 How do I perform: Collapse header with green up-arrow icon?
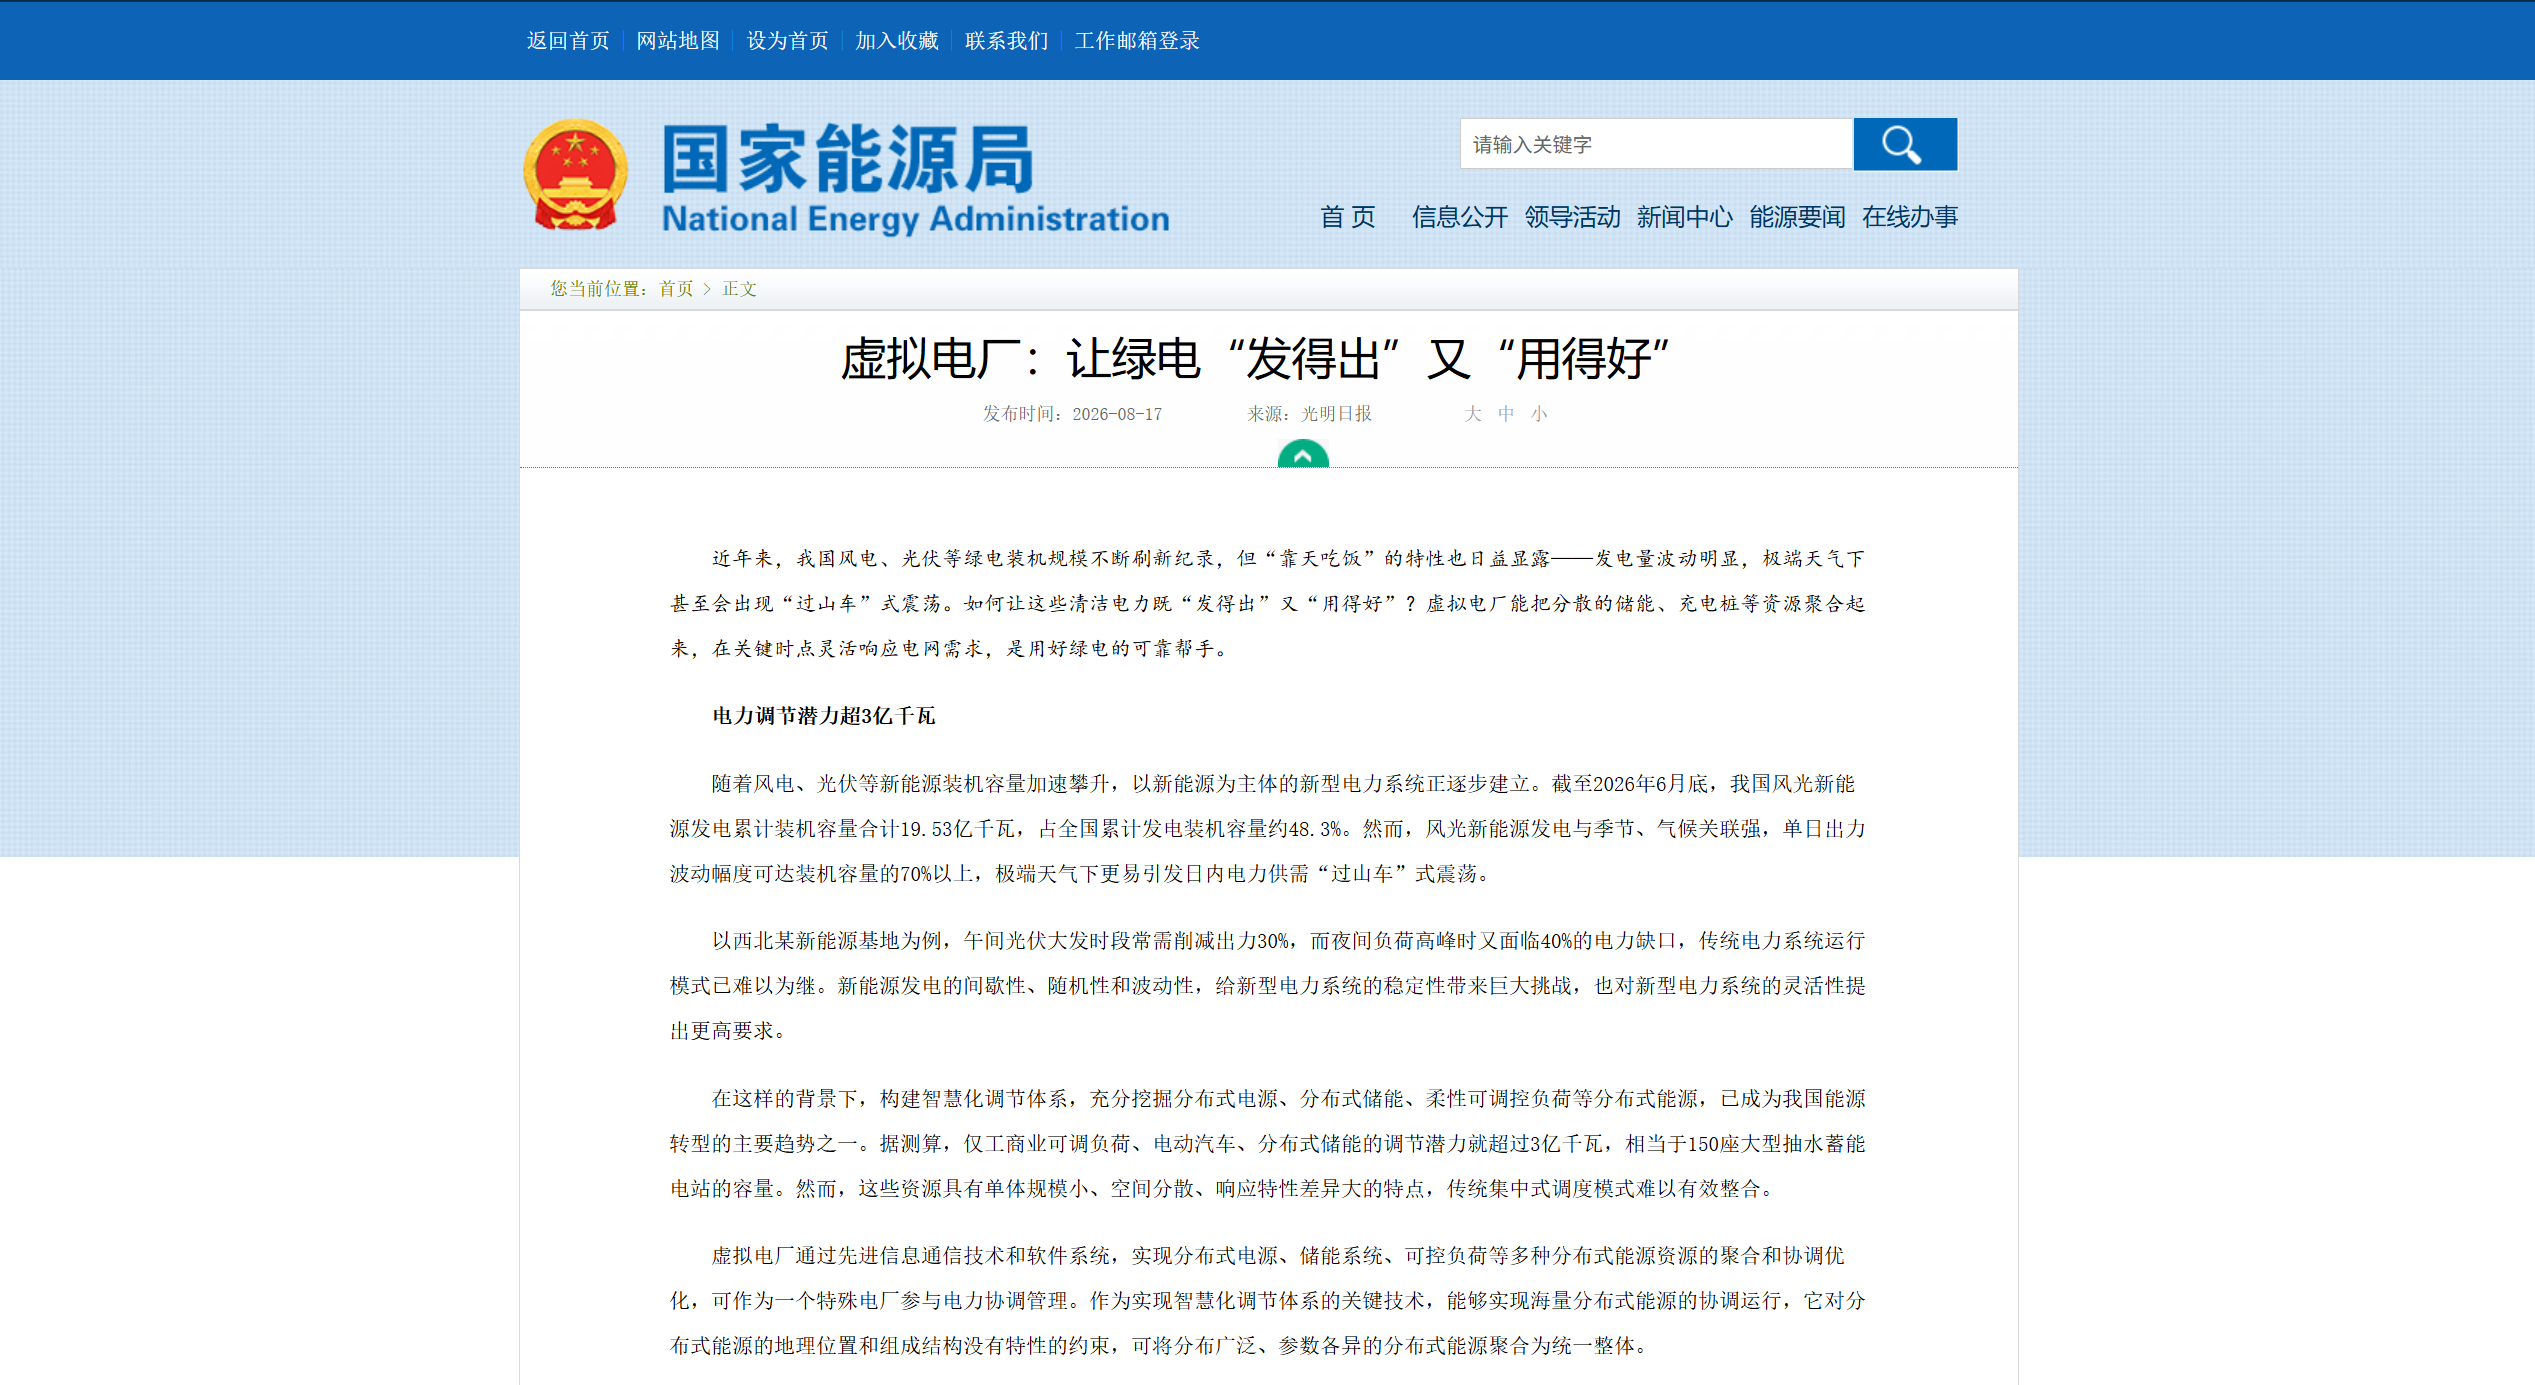(1303, 454)
